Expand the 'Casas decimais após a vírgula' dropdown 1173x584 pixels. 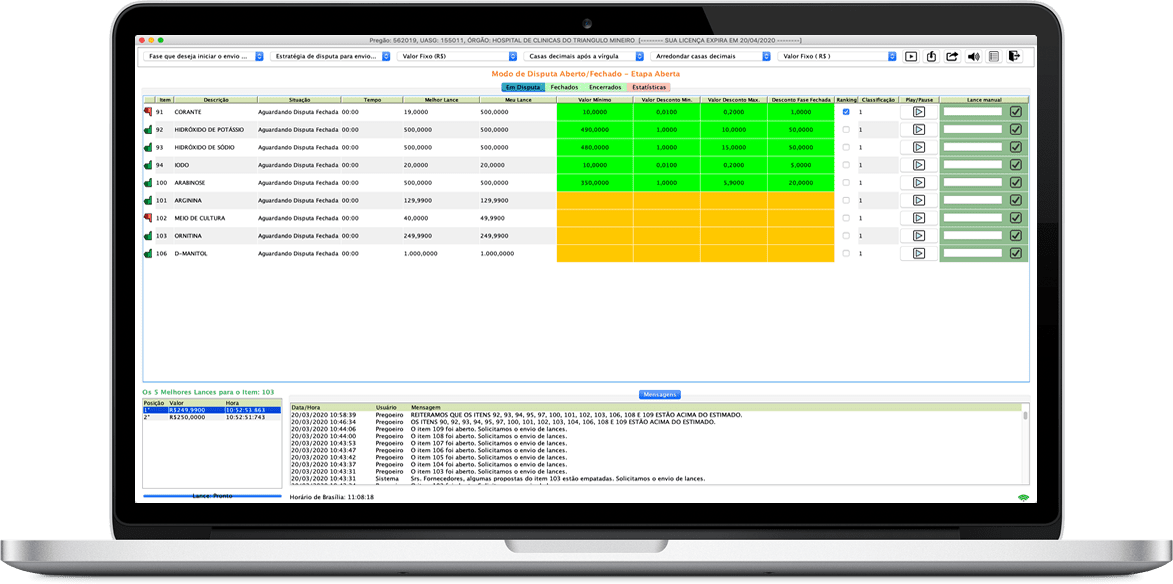coord(584,56)
